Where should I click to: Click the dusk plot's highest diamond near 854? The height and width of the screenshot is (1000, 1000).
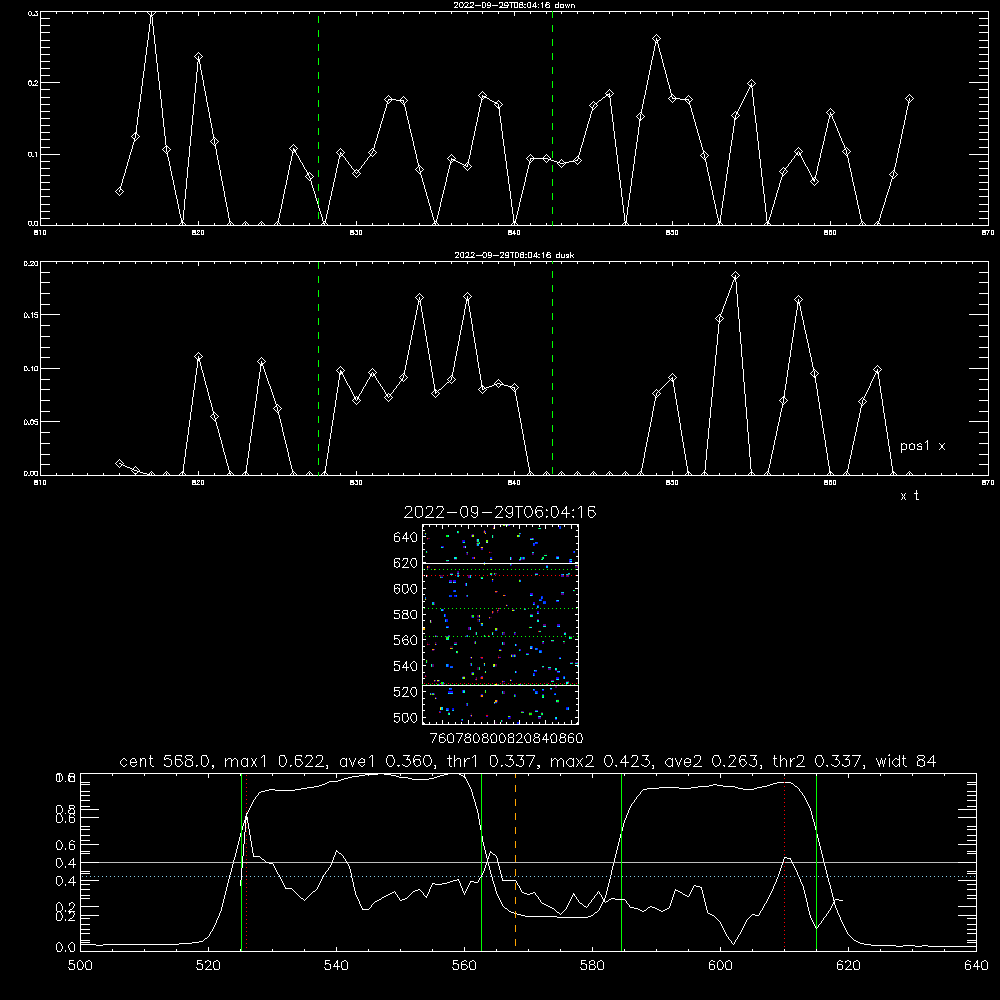click(735, 276)
